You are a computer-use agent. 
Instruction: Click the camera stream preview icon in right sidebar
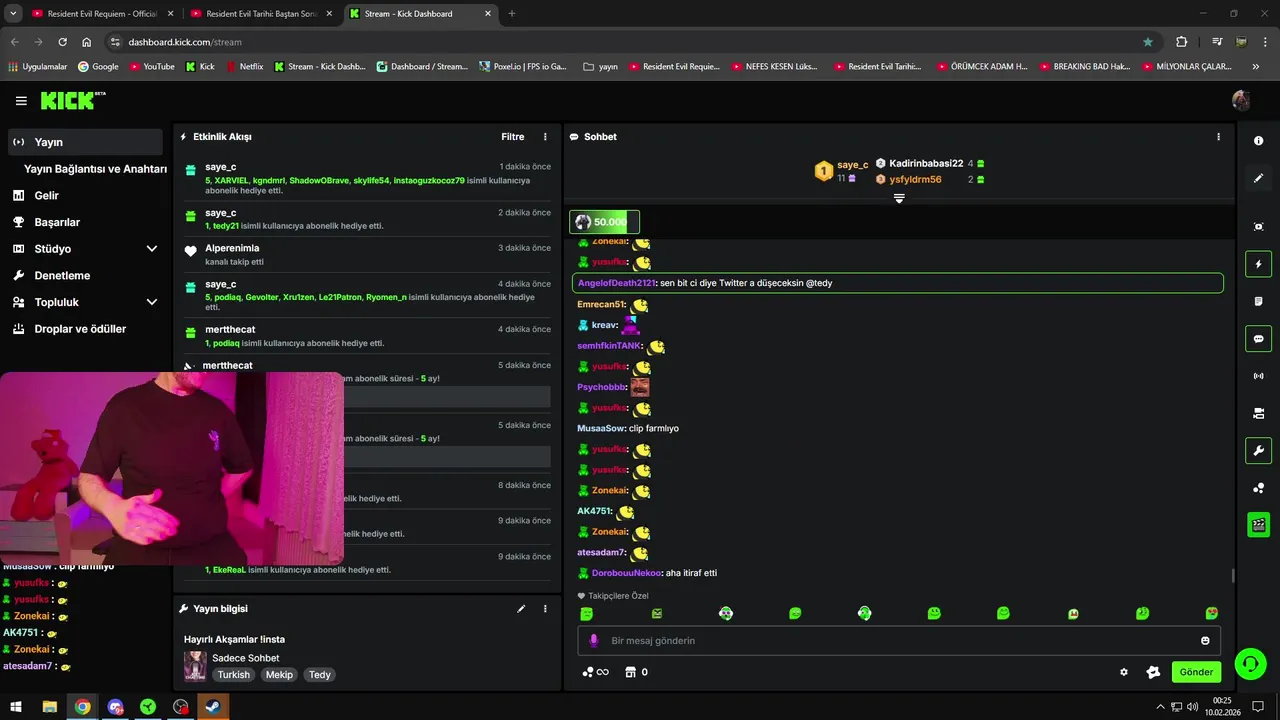(1258, 413)
